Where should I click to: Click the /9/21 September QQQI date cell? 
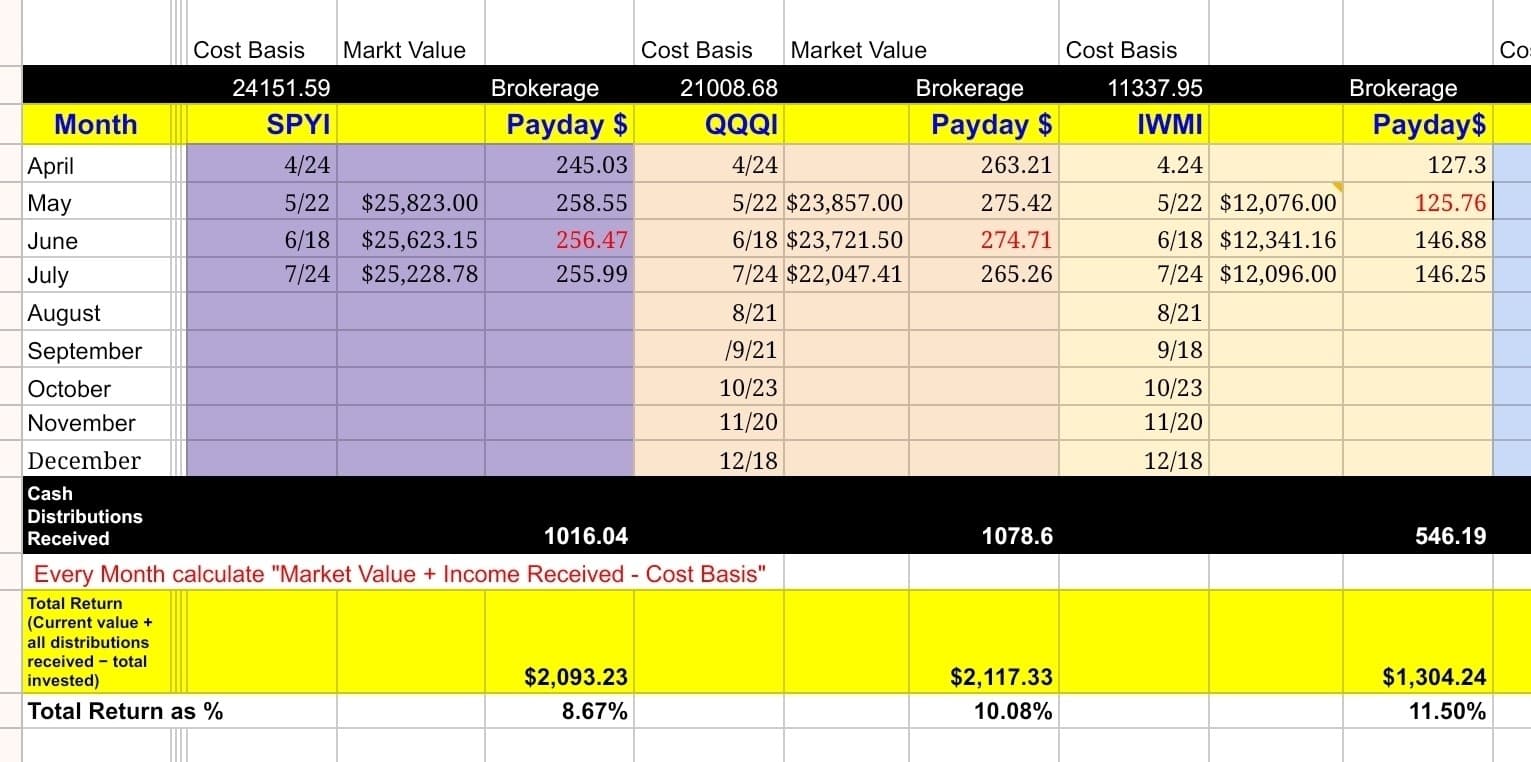coord(709,350)
